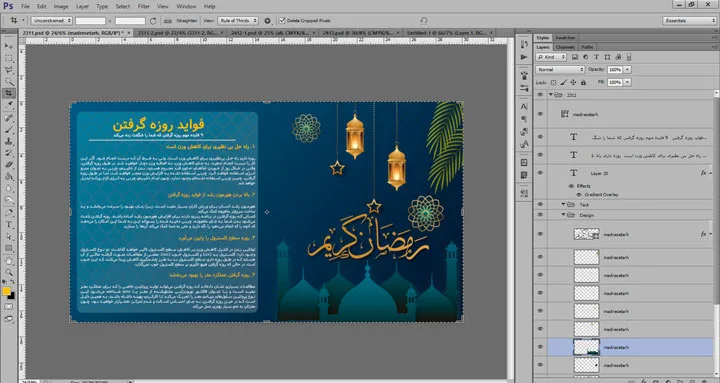Open the Layer menu

tap(82, 6)
